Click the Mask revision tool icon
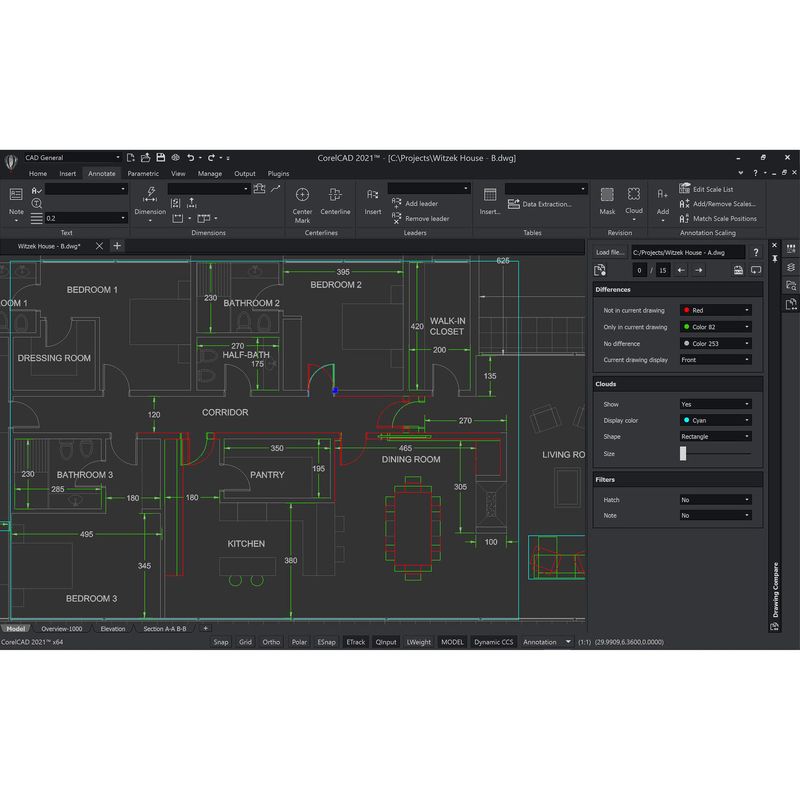The height and width of the screenshot is (800, 800). tap(607, 194)
